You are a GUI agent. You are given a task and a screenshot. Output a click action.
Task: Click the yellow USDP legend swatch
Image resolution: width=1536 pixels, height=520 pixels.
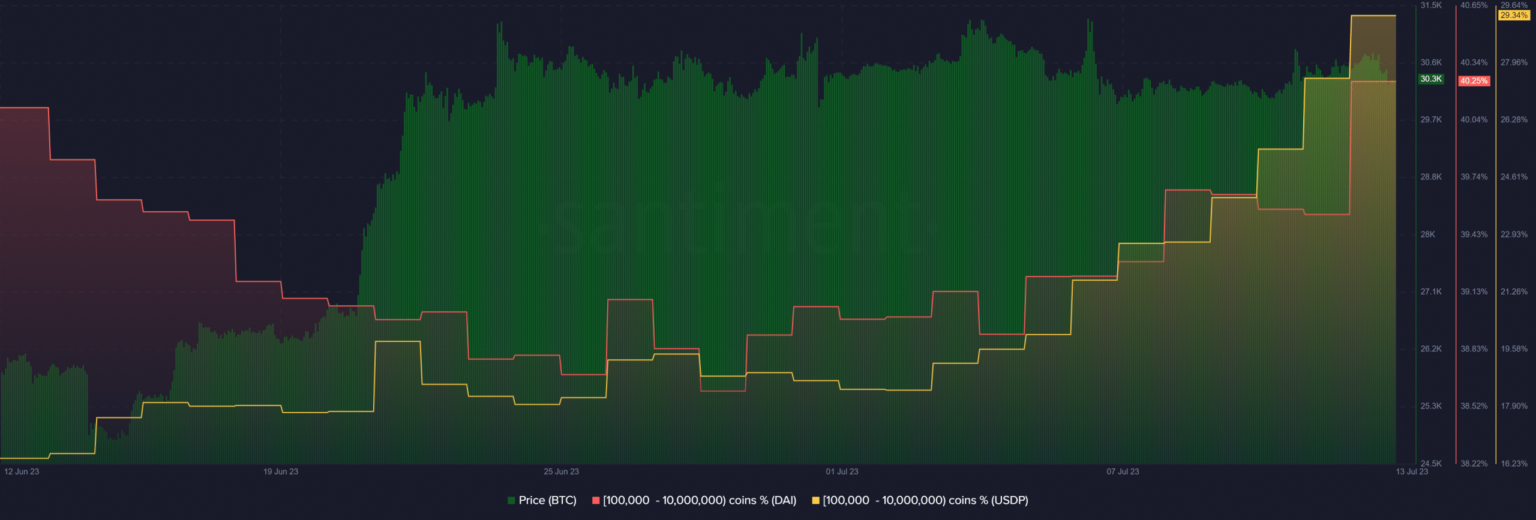click(x=816, y=500)
